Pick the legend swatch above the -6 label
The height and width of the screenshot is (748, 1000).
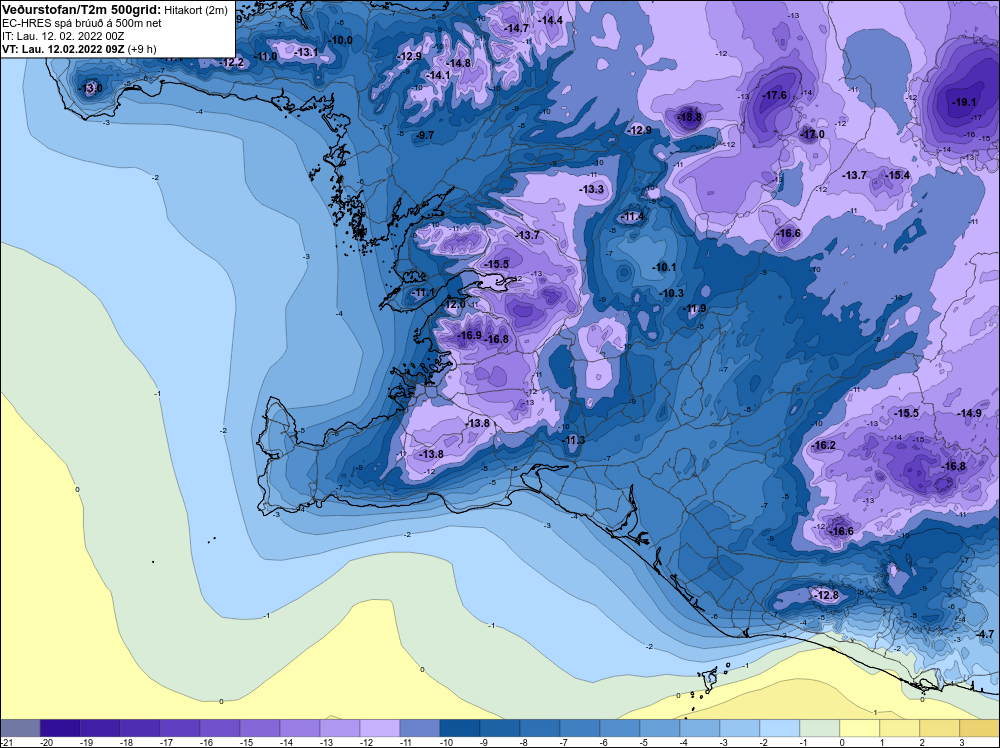(620, 728)
